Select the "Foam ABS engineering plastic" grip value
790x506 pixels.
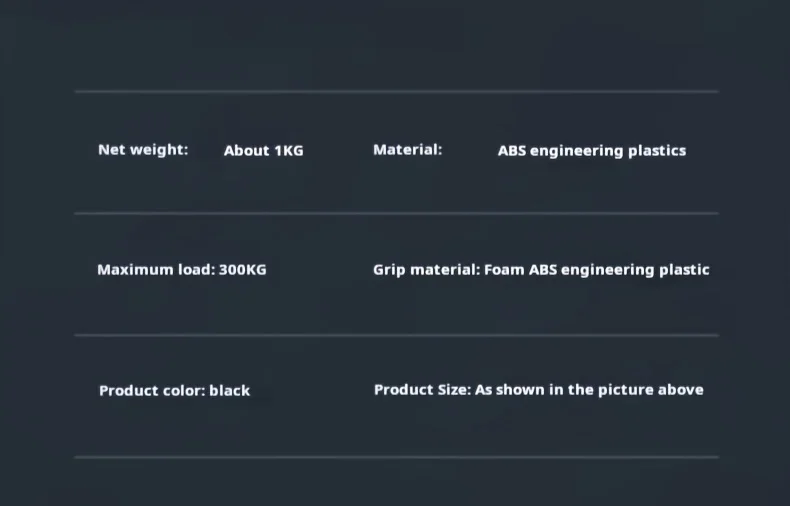click(x=597, y=270)
